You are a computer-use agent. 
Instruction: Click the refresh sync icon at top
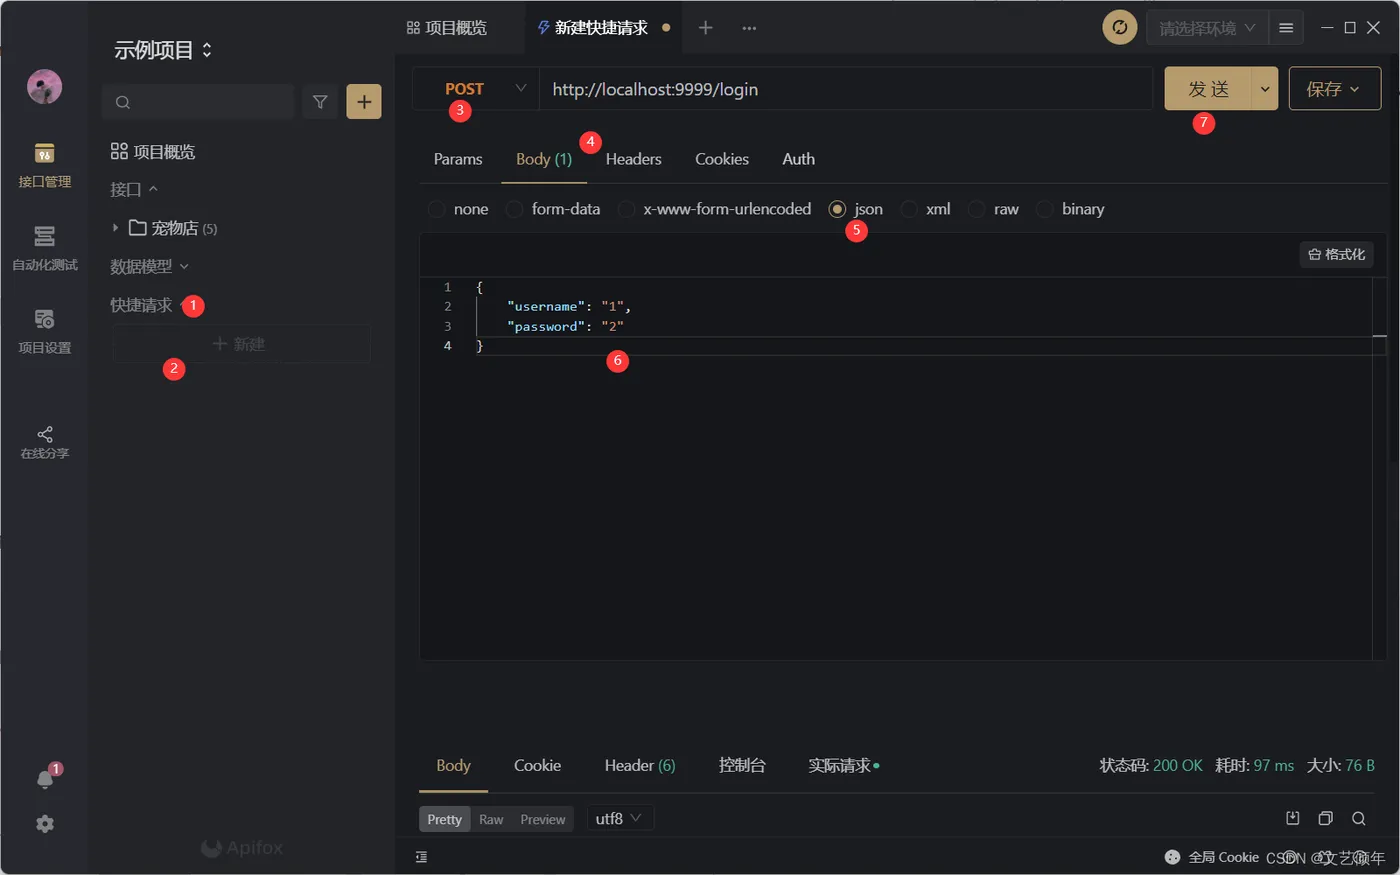click(1120, 28)
